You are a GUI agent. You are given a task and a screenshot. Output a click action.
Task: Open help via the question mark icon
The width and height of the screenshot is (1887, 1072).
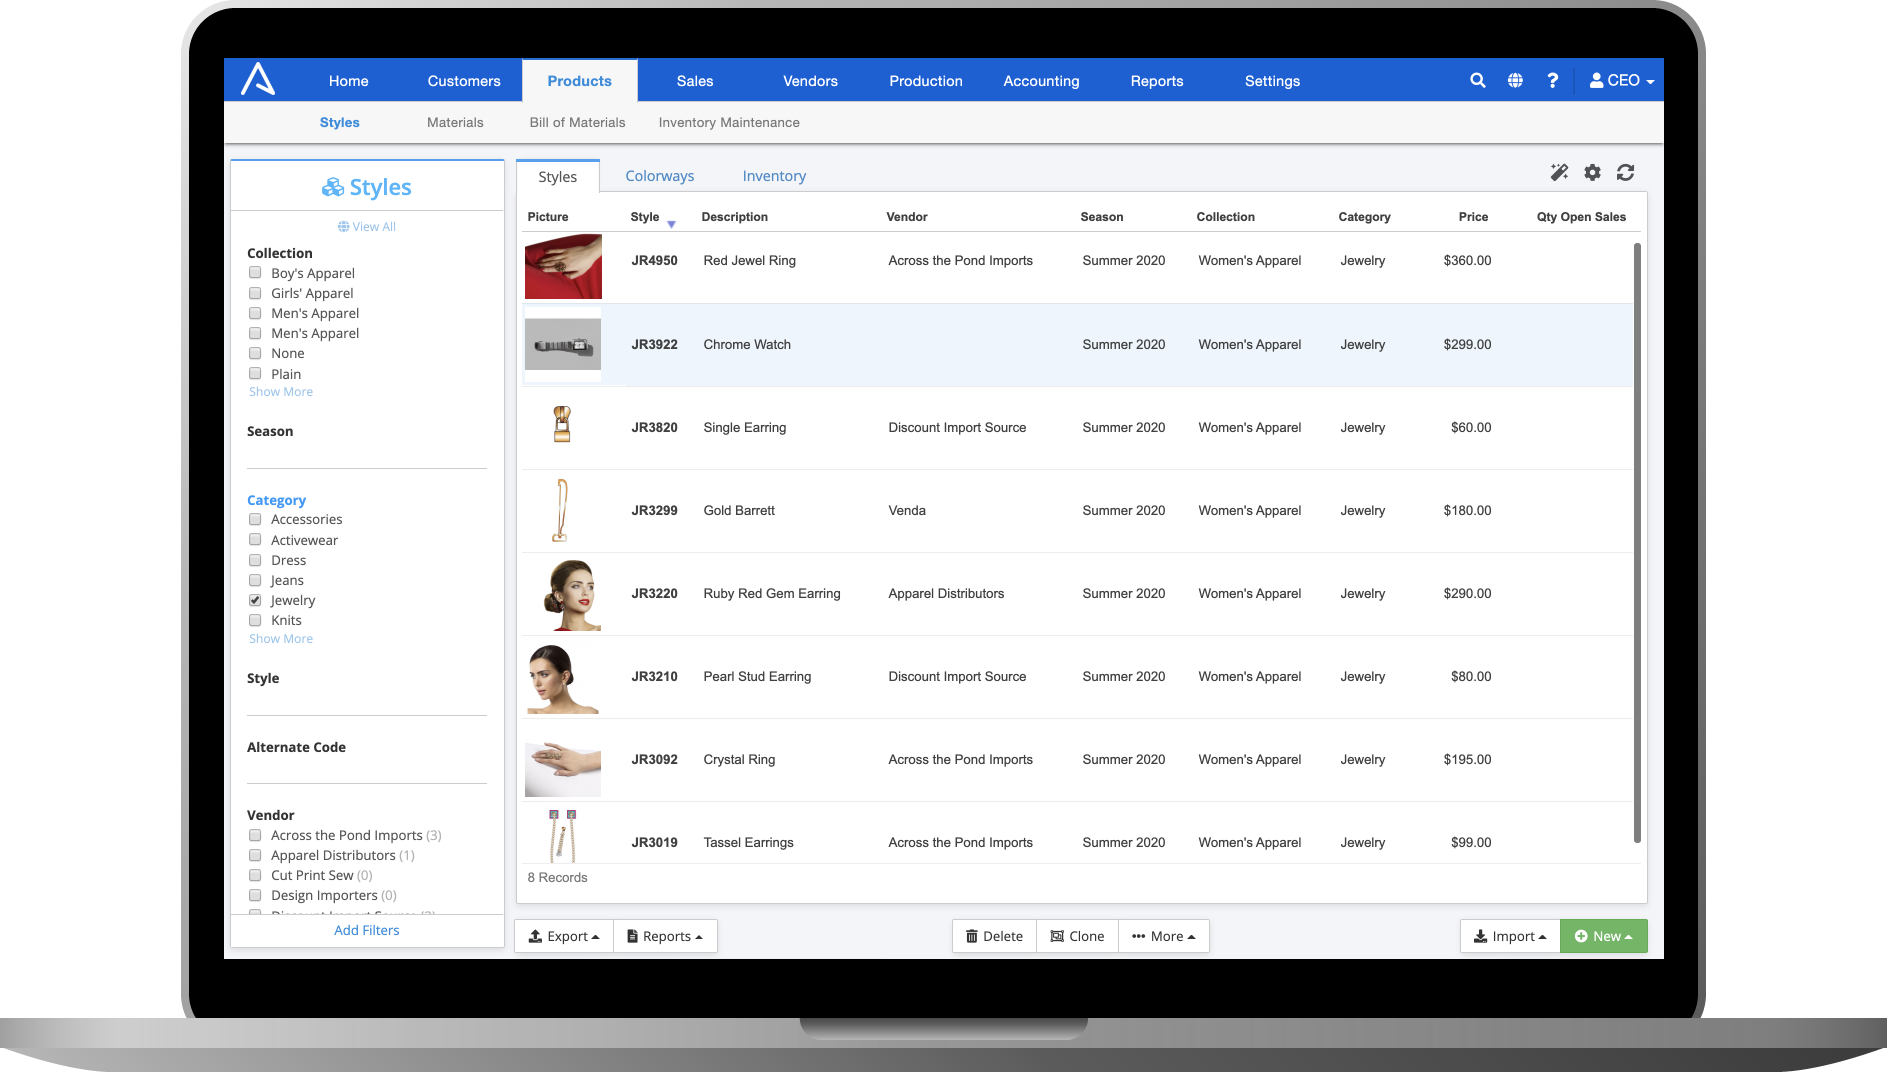pyautogui.click(x=1553, y=80)
